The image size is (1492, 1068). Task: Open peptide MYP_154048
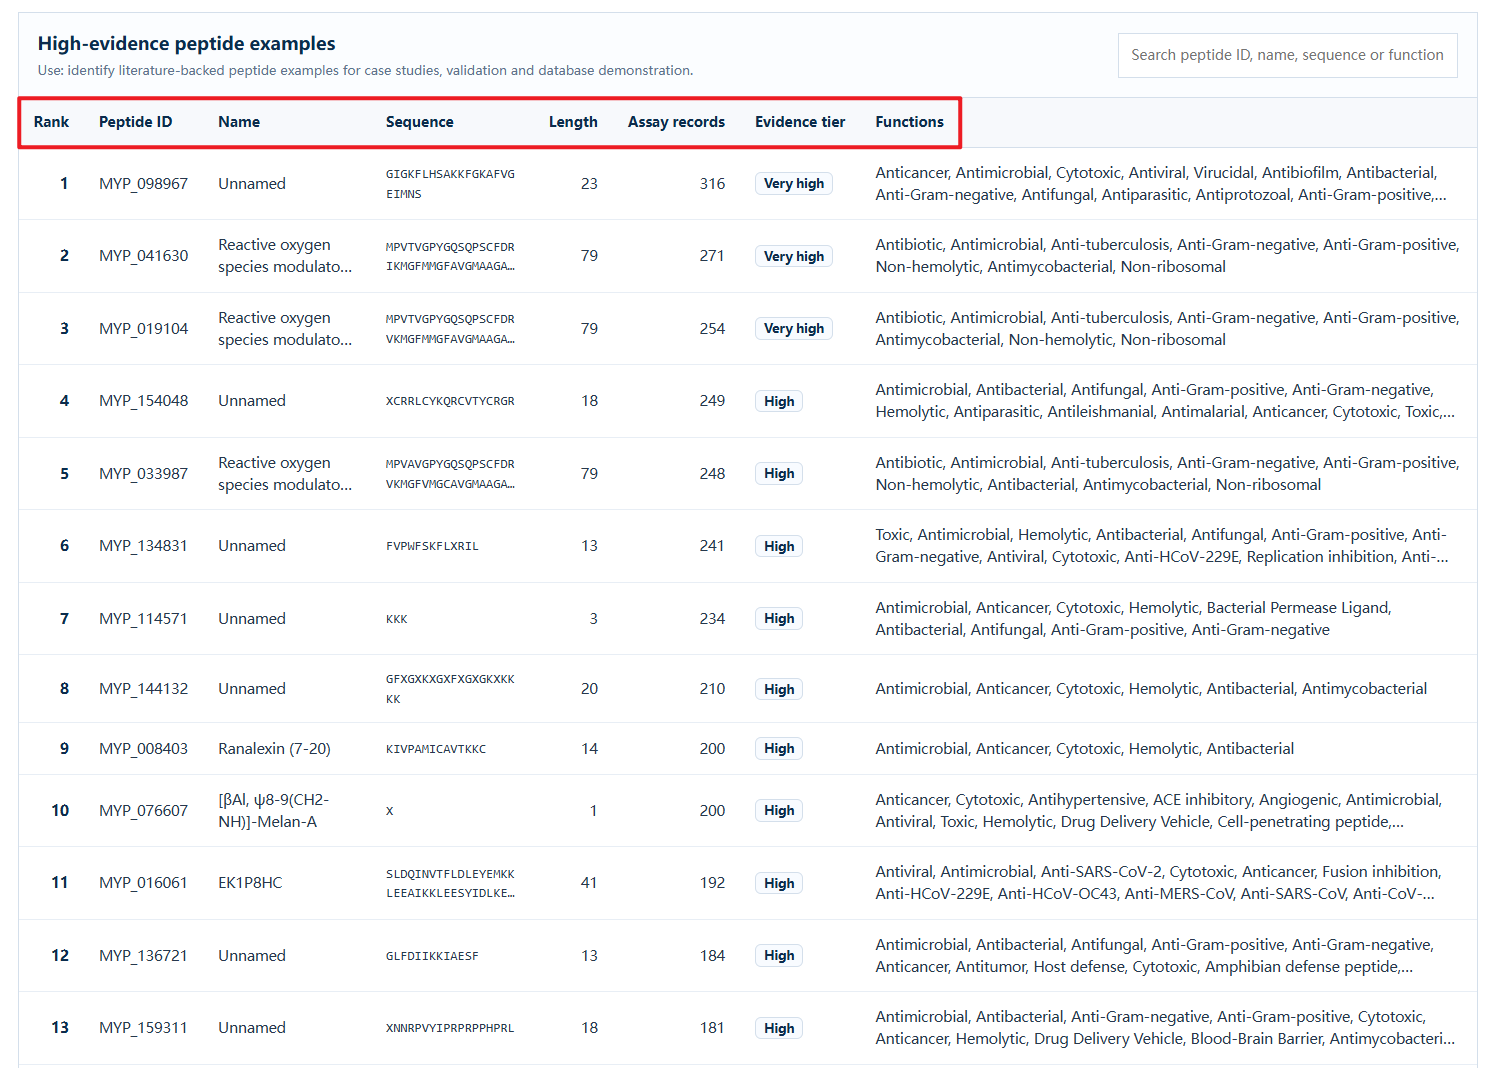pyautogui.click(x=143, y=401)
